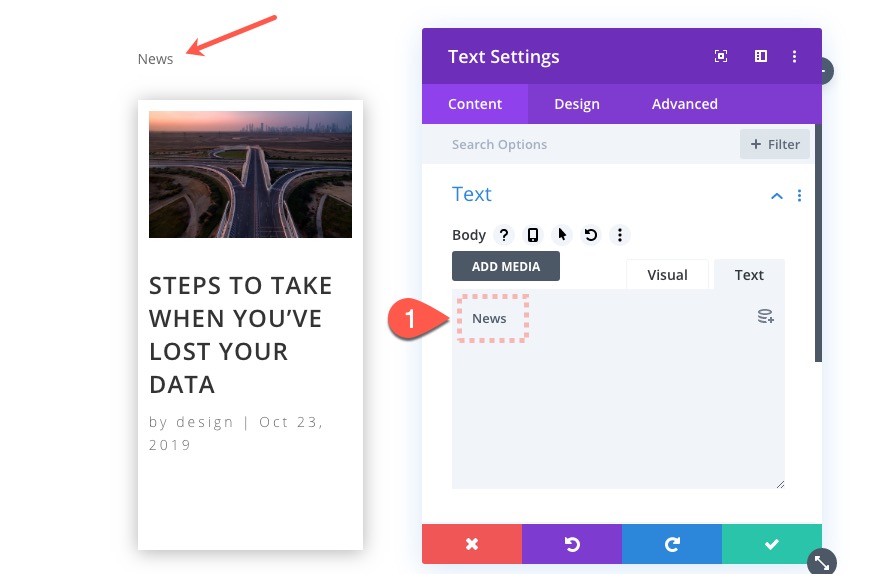Screen dimensions: 880x574
Task: Insert dynamic content into Body
Action: point(766,316)
